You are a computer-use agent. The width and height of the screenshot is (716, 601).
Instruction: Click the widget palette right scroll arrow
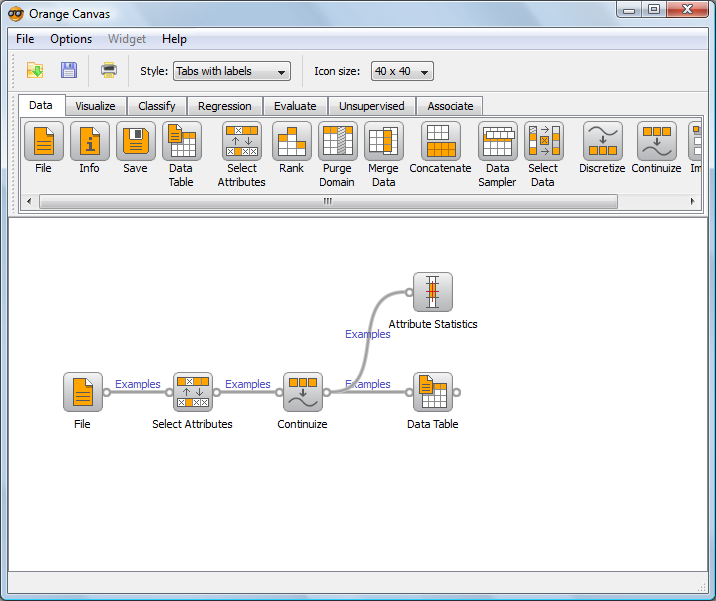coord(693,201)
